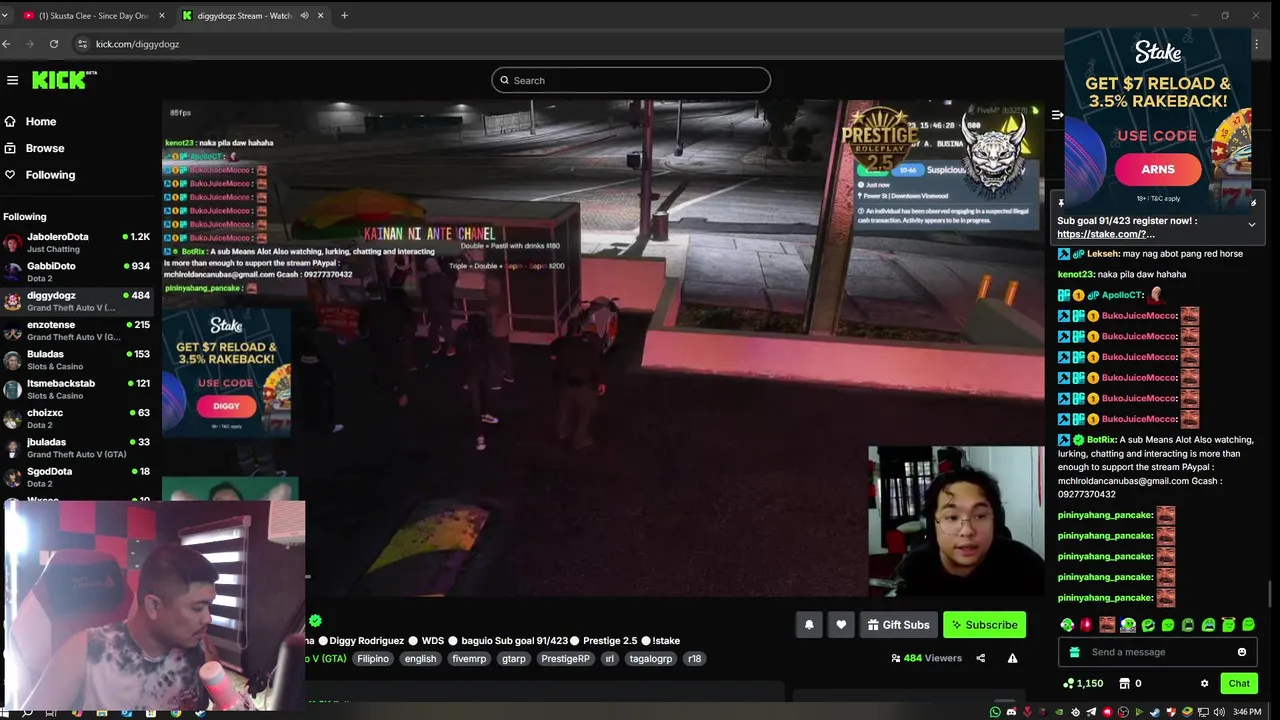The width and height of the screenshot is (1280, 720).
Task: Select the PrestigeRP tag
Action: [565, 659]
